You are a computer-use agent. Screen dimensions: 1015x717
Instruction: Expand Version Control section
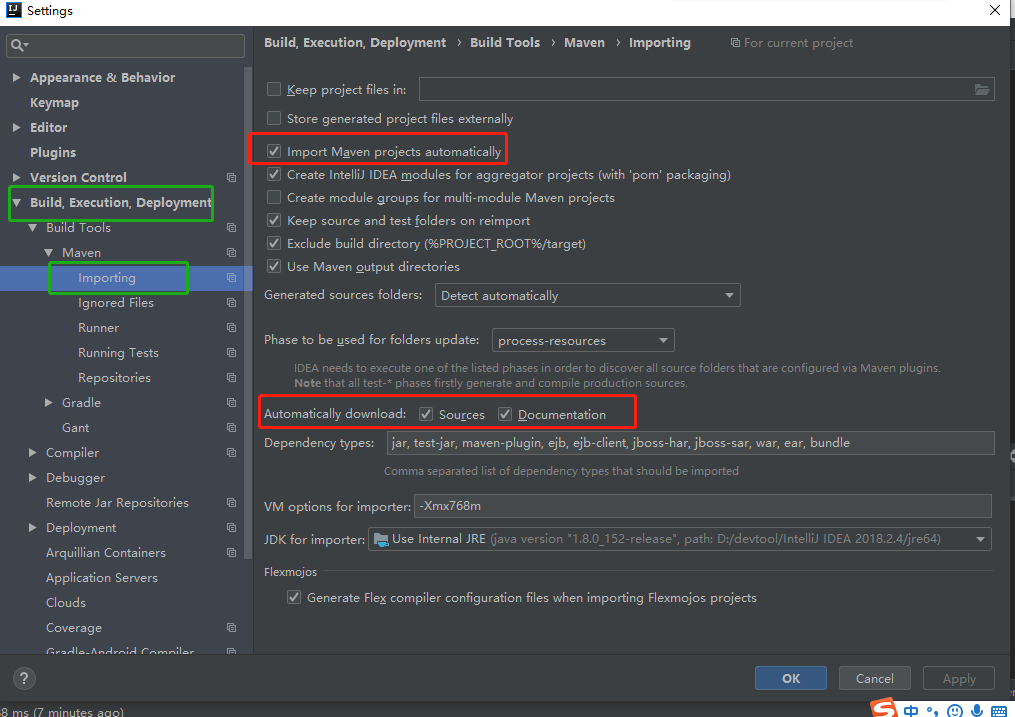coord(16,177)
